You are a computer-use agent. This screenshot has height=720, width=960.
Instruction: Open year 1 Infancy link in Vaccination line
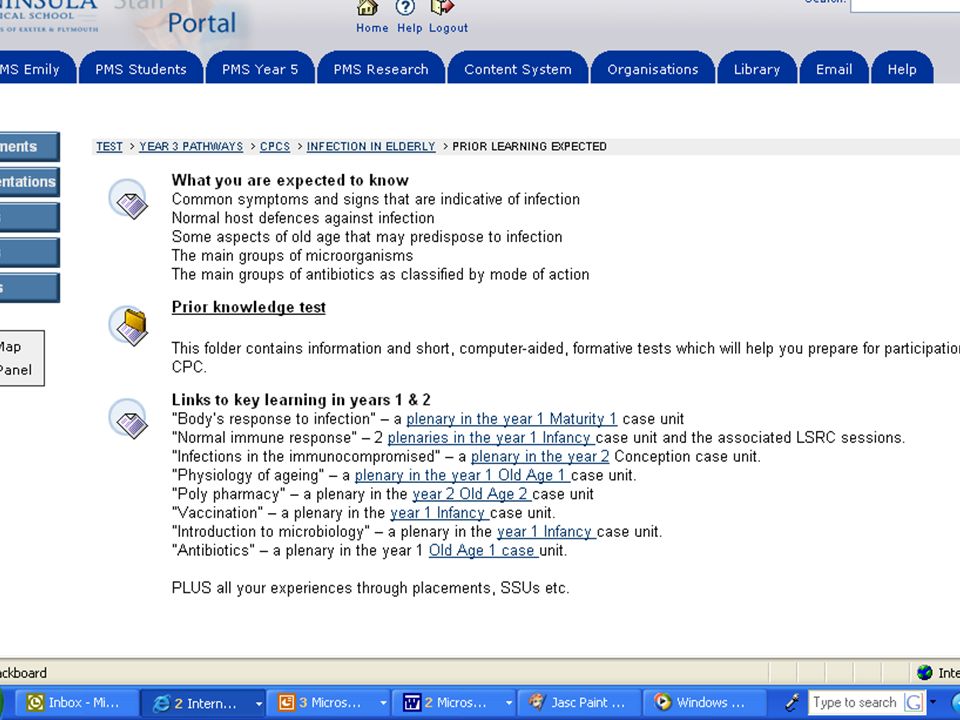(x=440, y=513)
